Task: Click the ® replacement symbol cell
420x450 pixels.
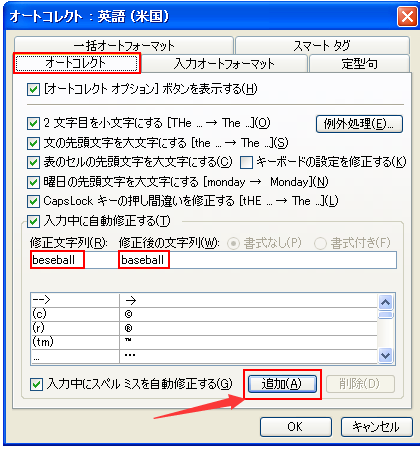Action: [248, 328]
